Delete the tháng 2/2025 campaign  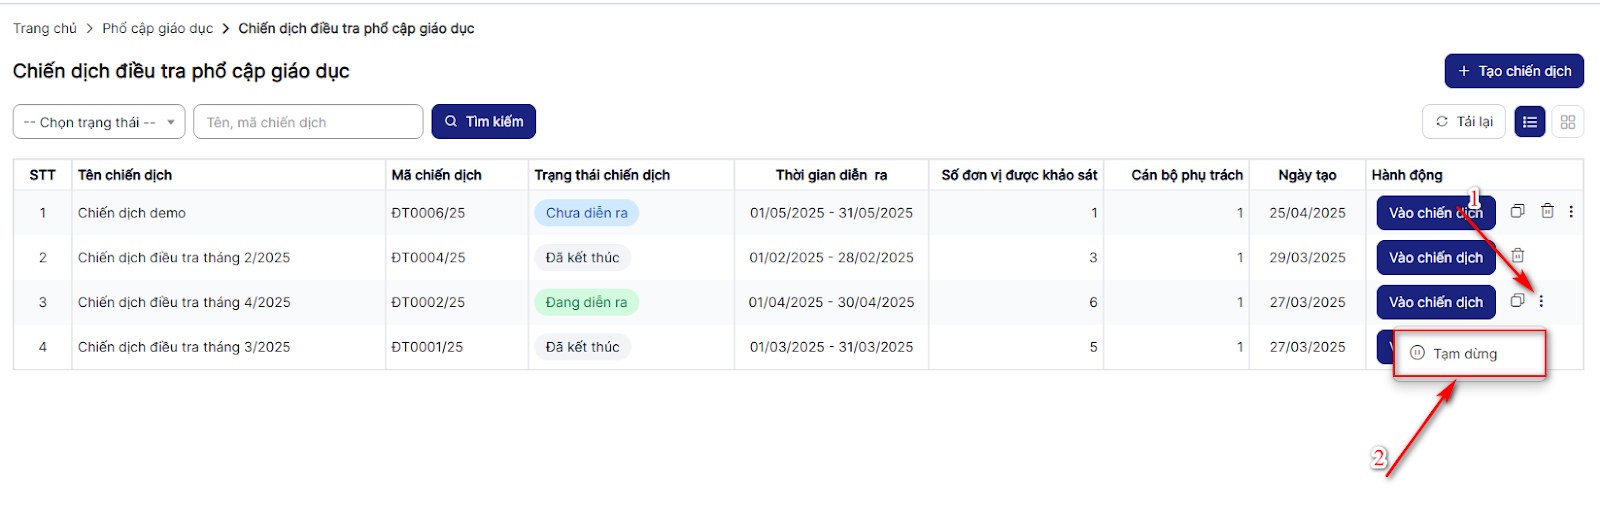[1517, 256]
